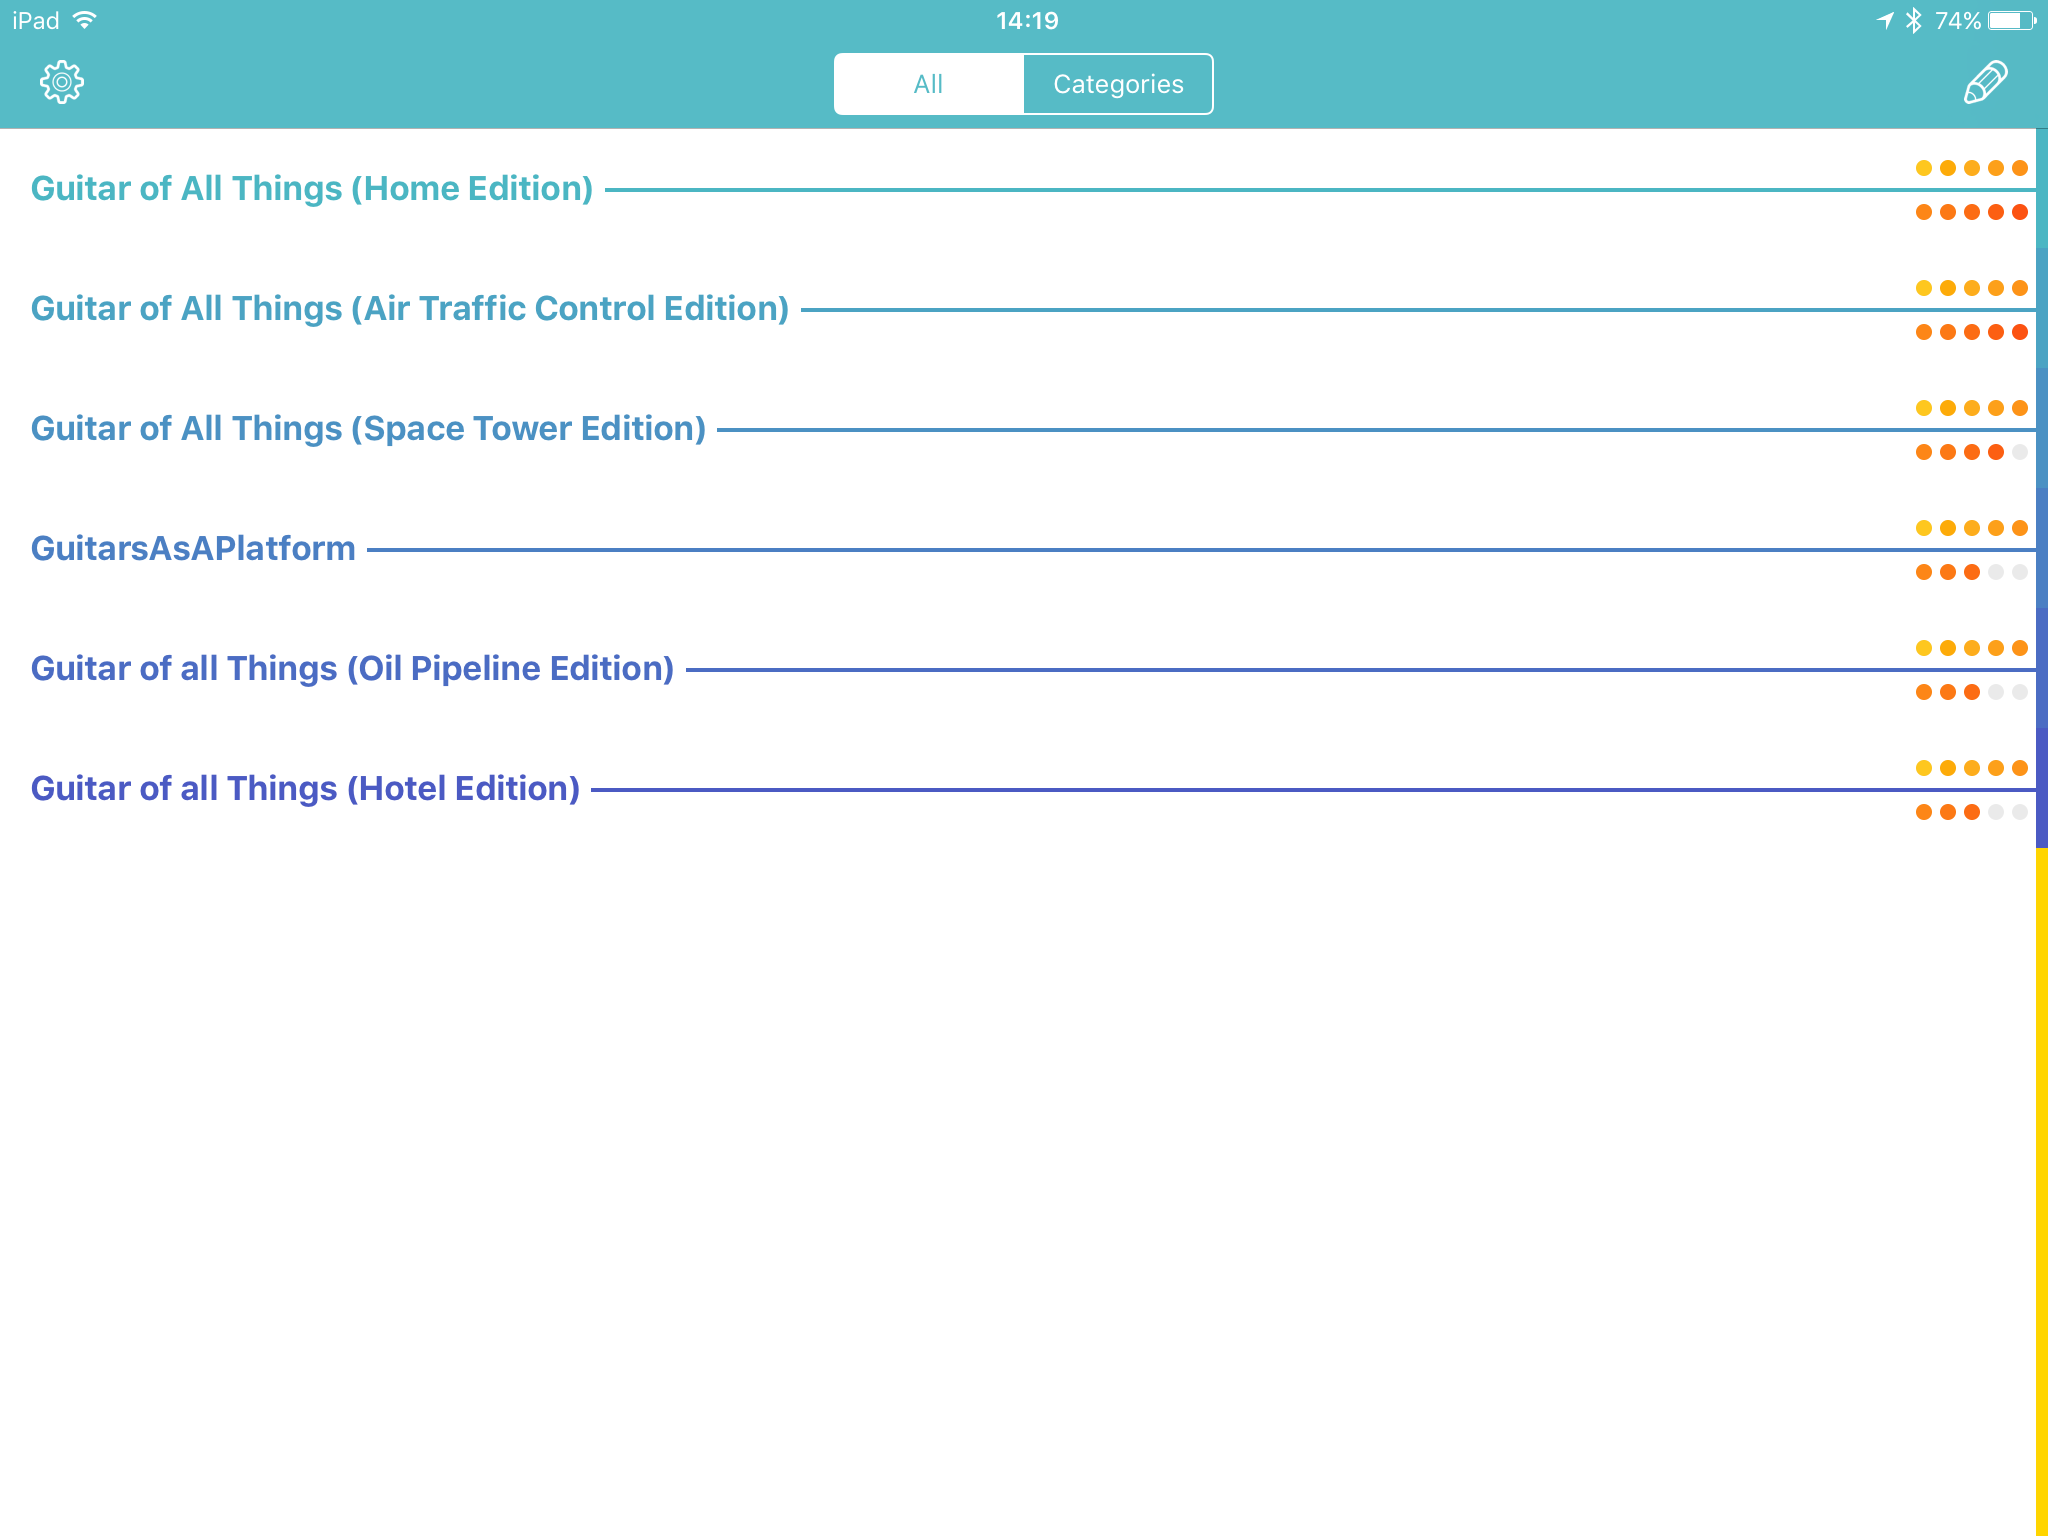Tap the Bluetooth status icon
The height and width of the screenshot is (1536, 2048).
[1913, 20]
